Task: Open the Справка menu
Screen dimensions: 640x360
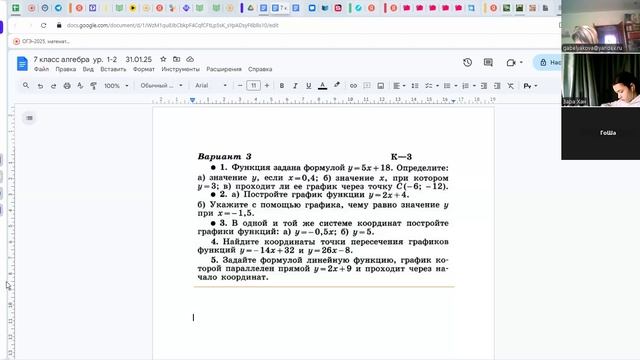Action: (x=260, y=69)
